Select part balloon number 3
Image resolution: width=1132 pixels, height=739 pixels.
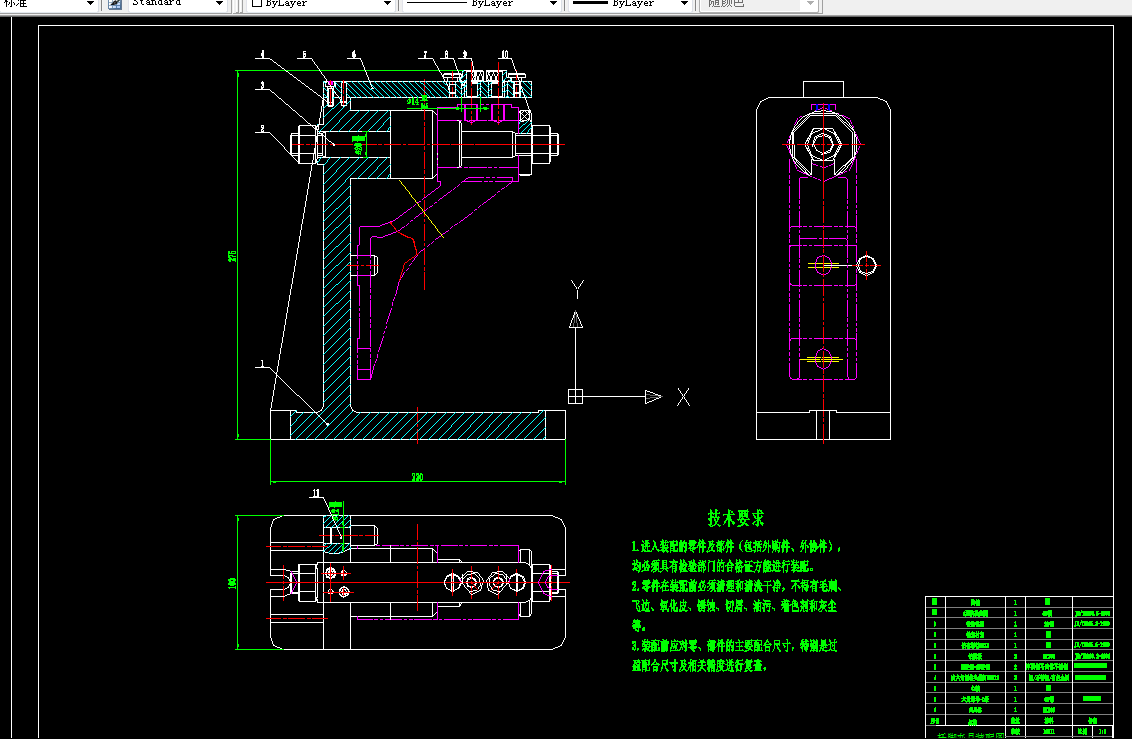tap(262, 85)
